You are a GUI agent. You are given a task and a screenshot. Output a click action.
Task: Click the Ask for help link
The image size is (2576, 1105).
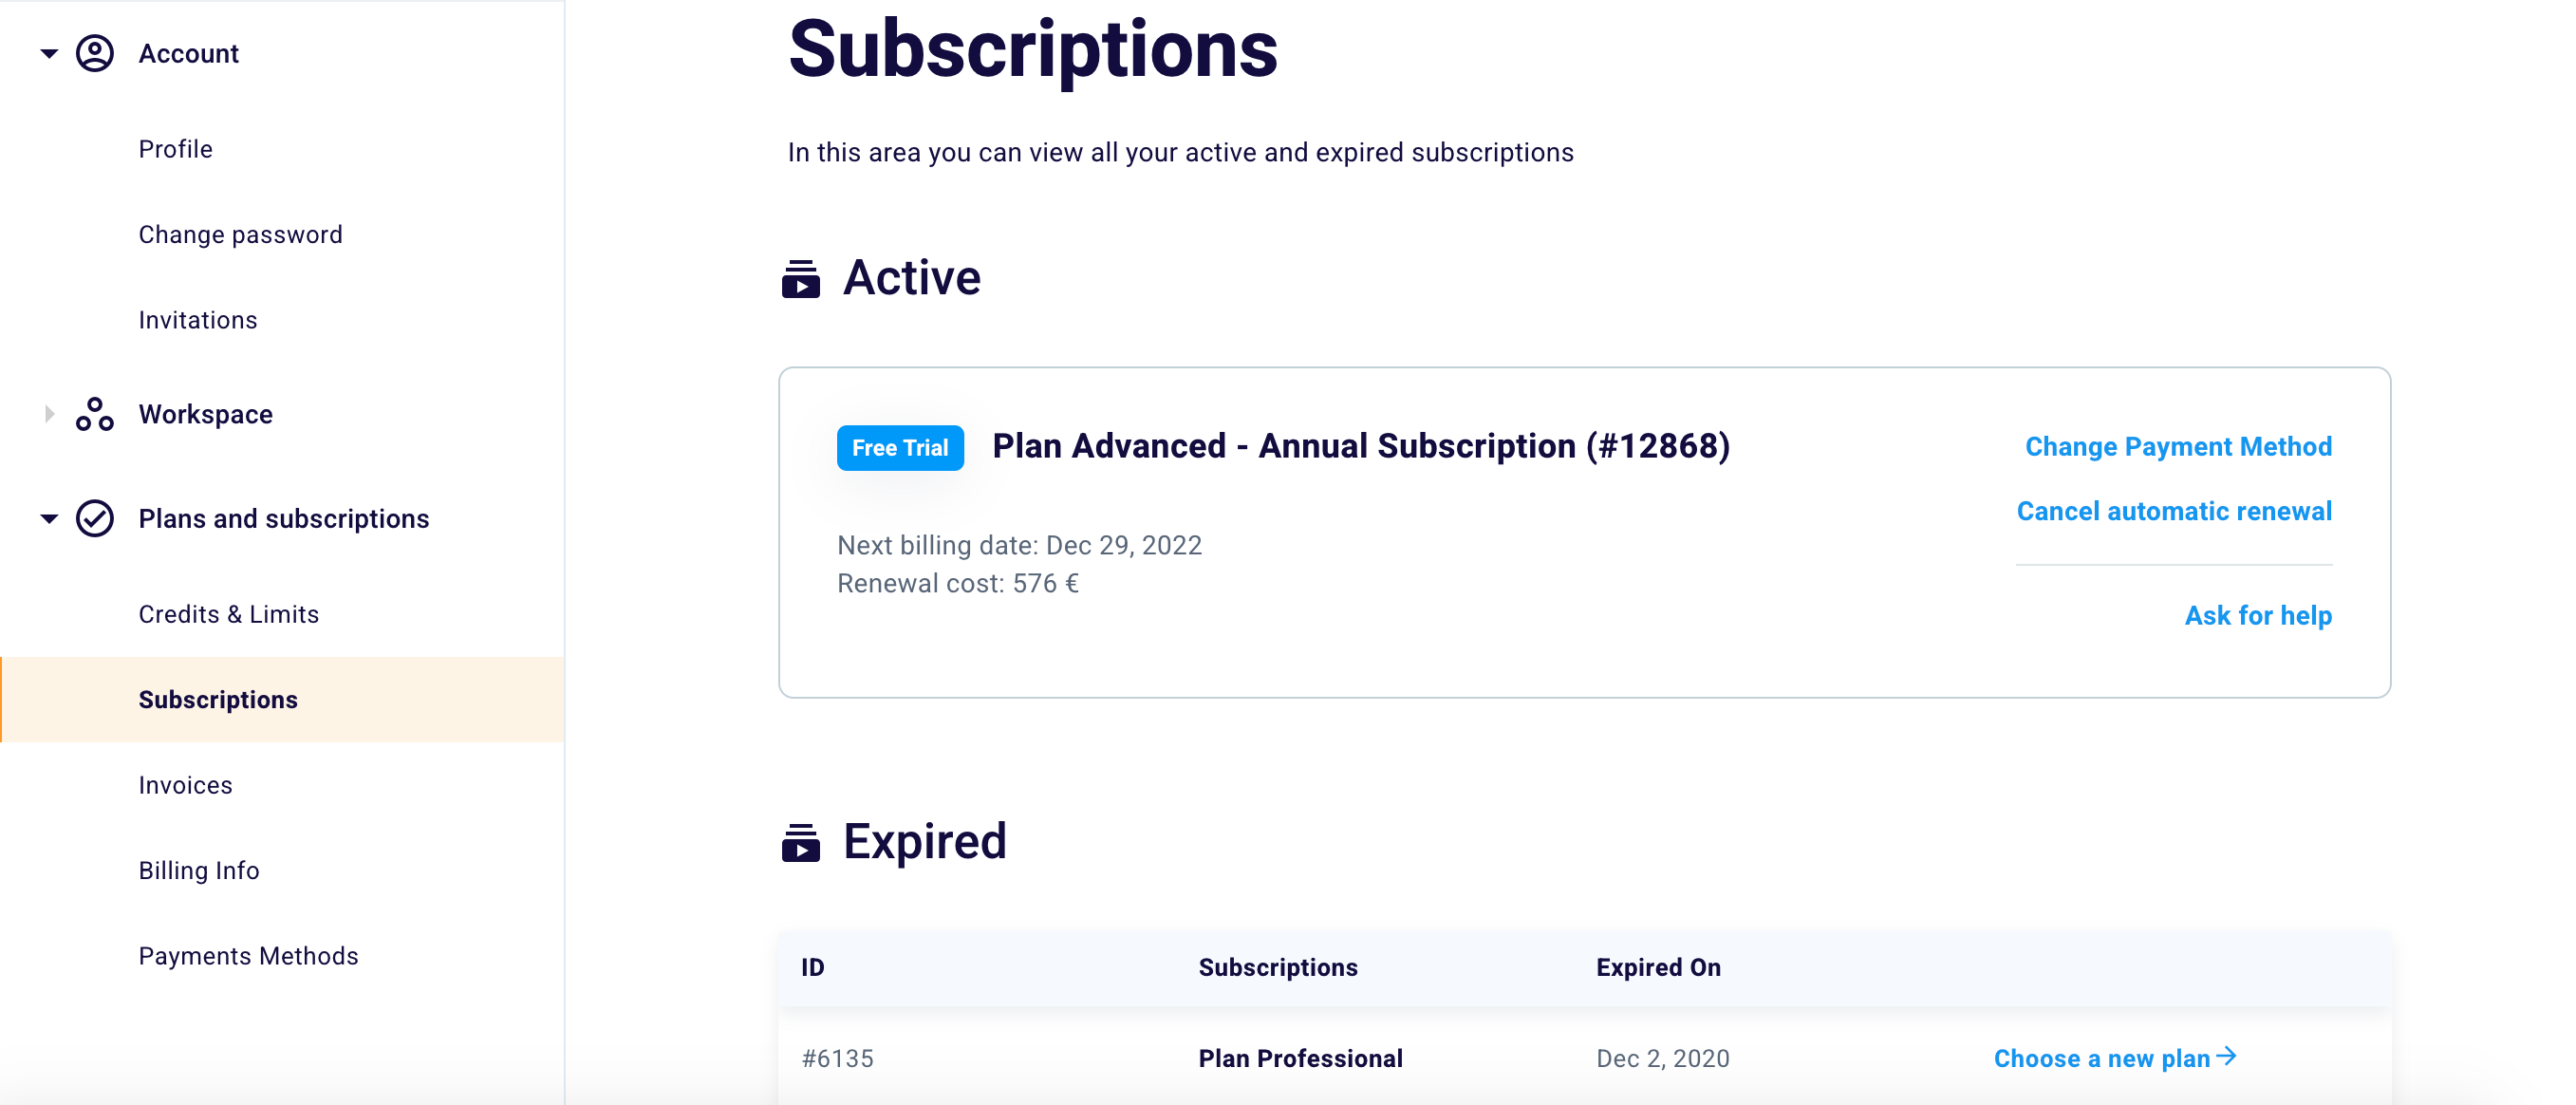click(2258, 616)
